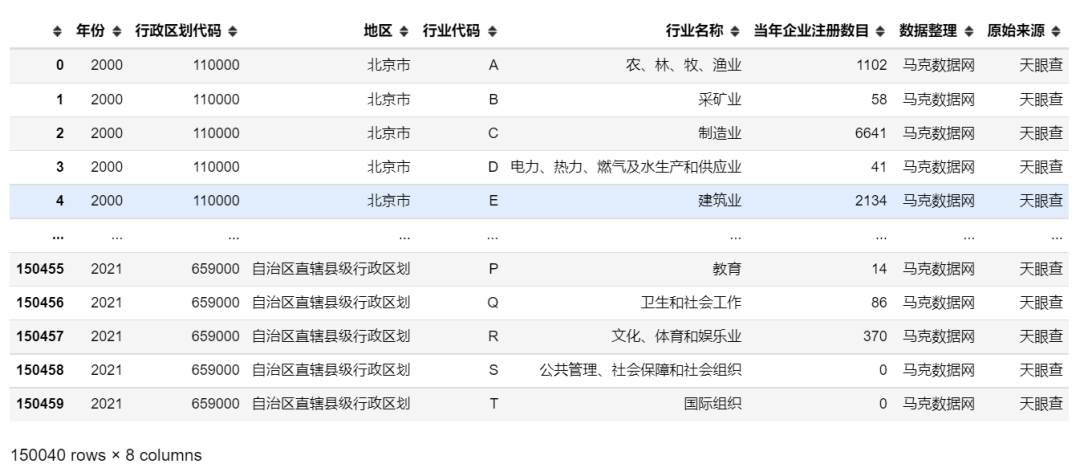This screenshot has width=1080, height=468.
Task: Click the 年份 column header
Action: pyautogui.click(x=90, y=31)
